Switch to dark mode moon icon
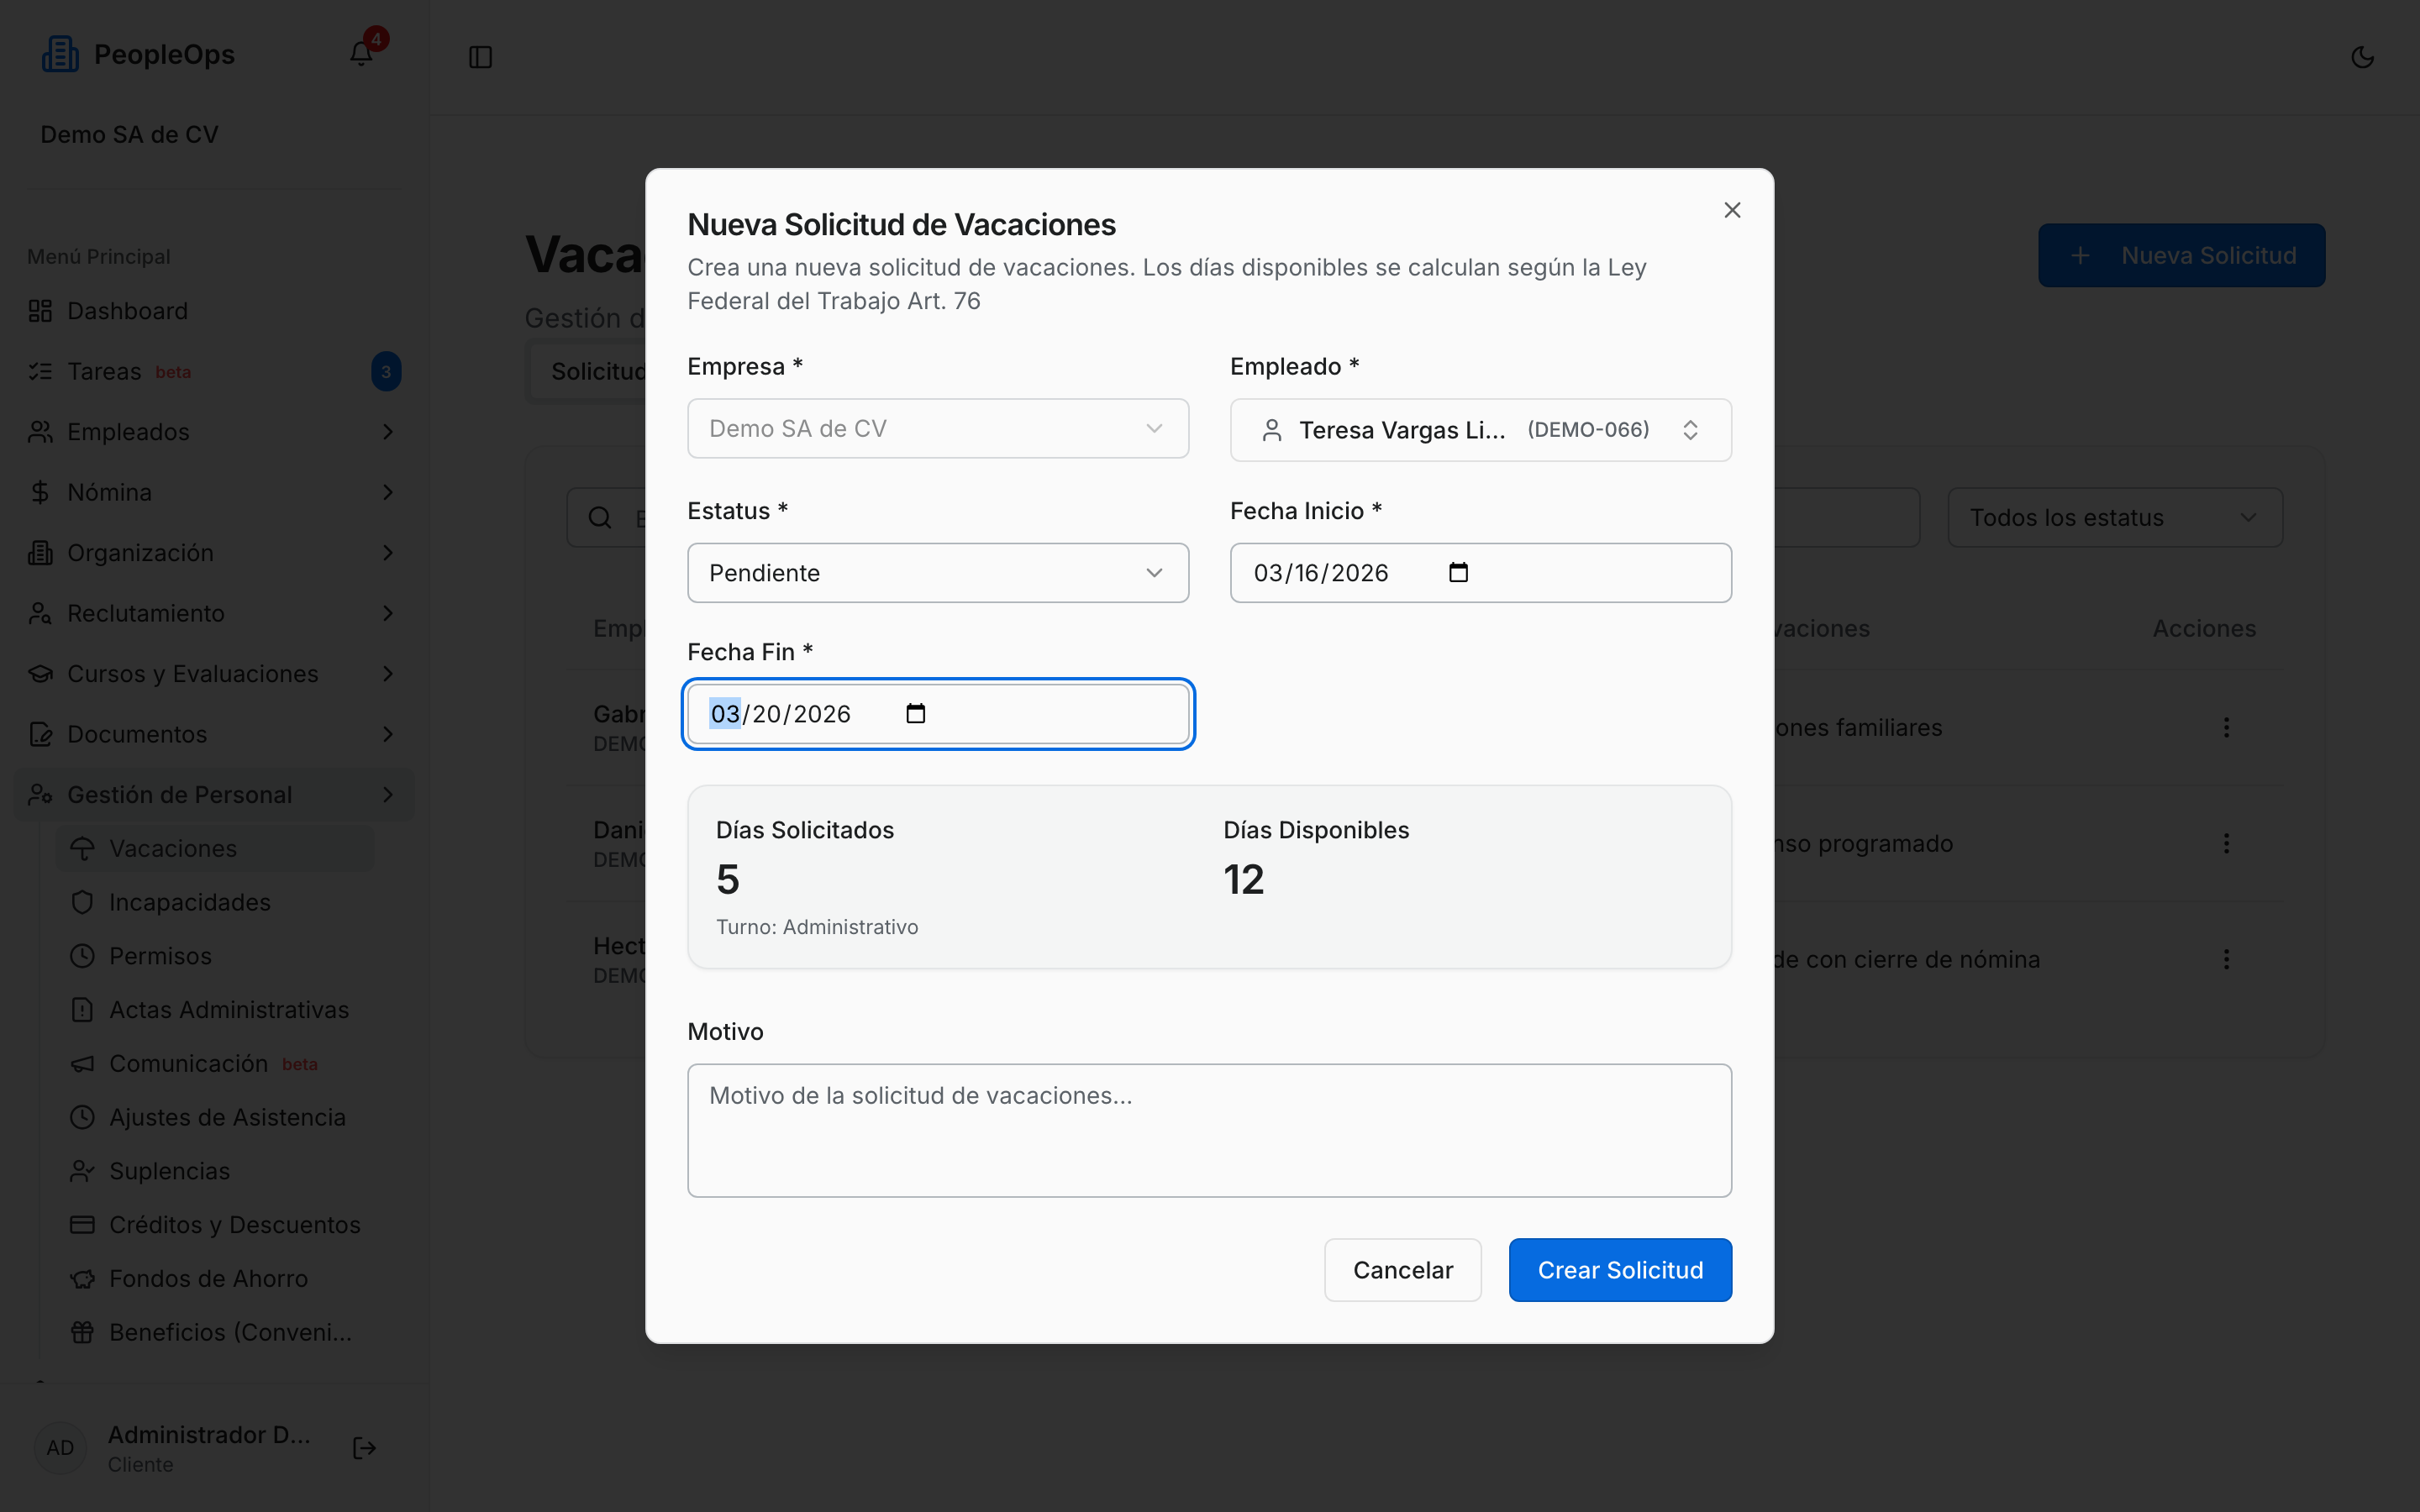Viewport: 2420px width, 1512px height. [x=2362, y=57]
